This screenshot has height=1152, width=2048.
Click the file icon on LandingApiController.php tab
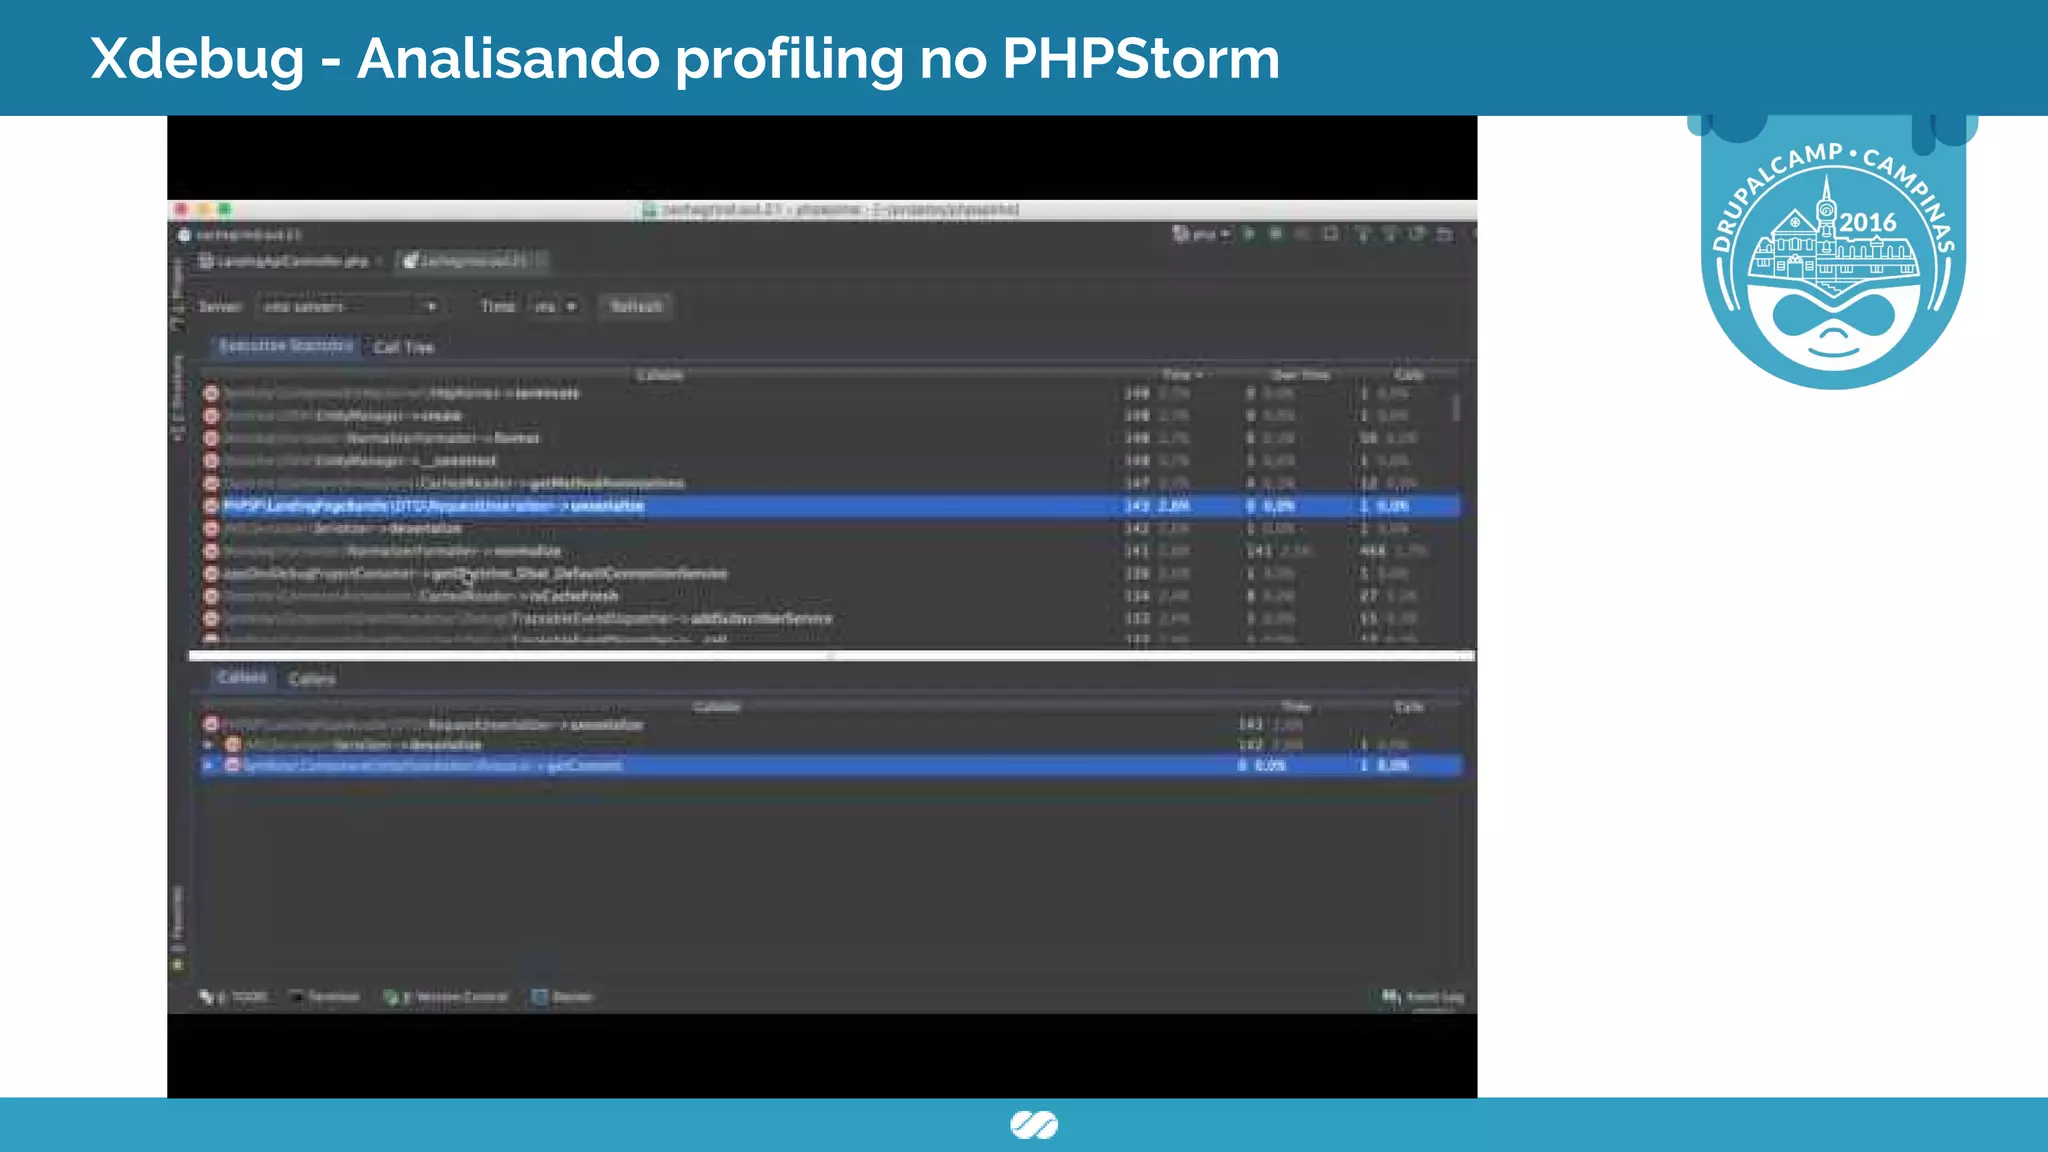tap(206, 261)
